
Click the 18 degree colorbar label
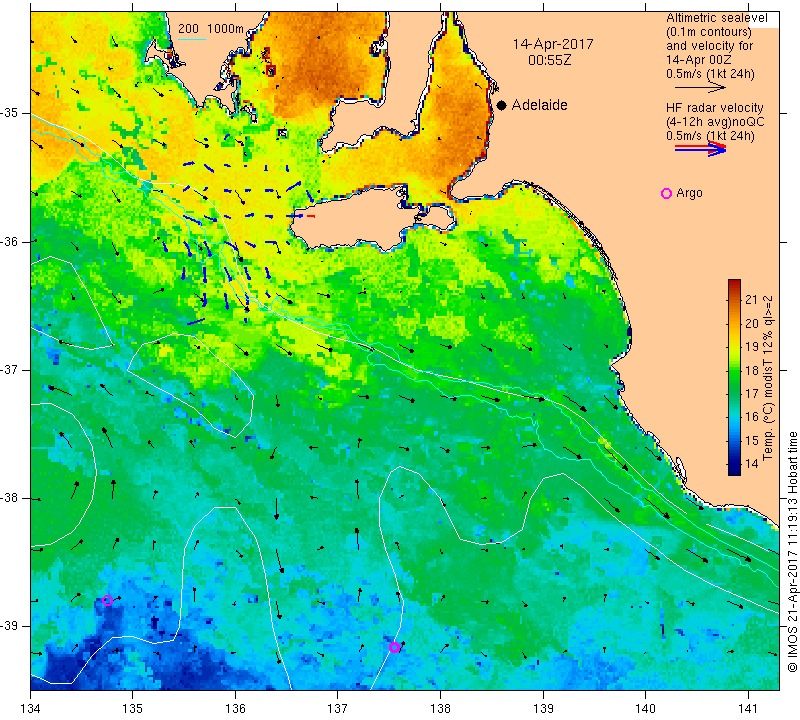pyautogui.click(x=751, y=370)
